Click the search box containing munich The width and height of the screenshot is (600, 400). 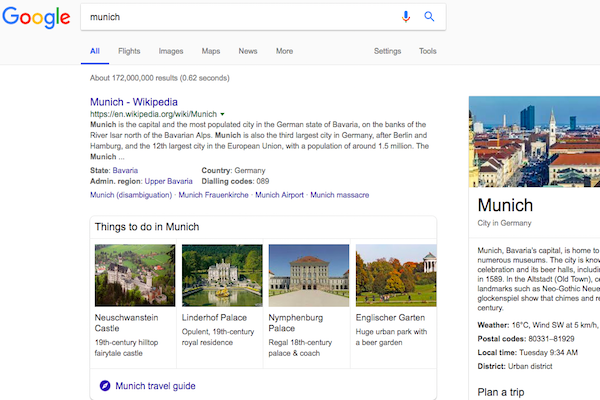pyautogui.click(x=263, y=17)
